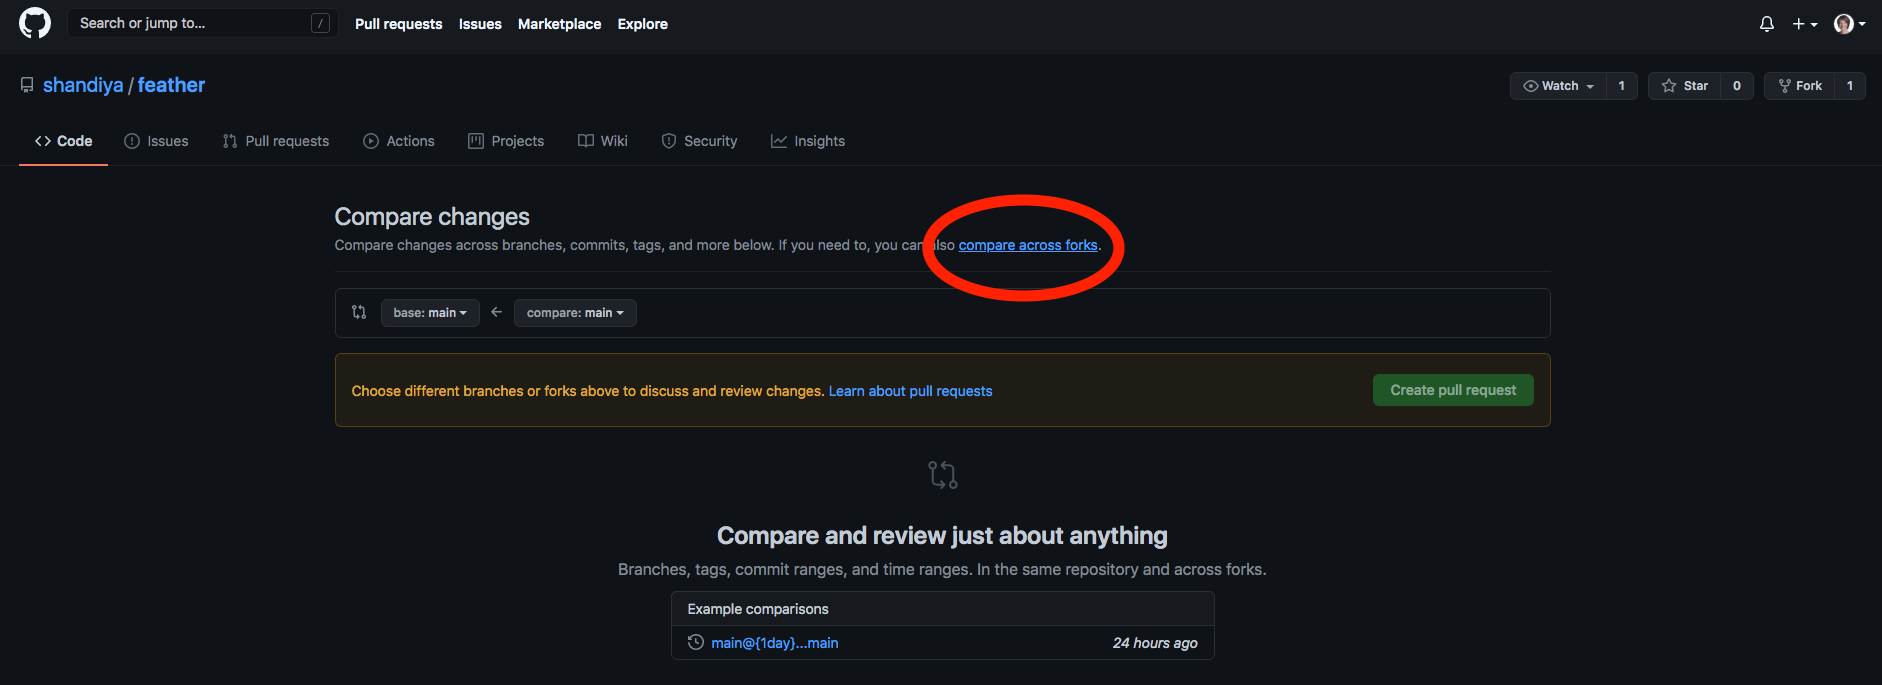1882x685 pixels.
Task: Click the Create pull request button
Action: click(x=1453, y=390)
